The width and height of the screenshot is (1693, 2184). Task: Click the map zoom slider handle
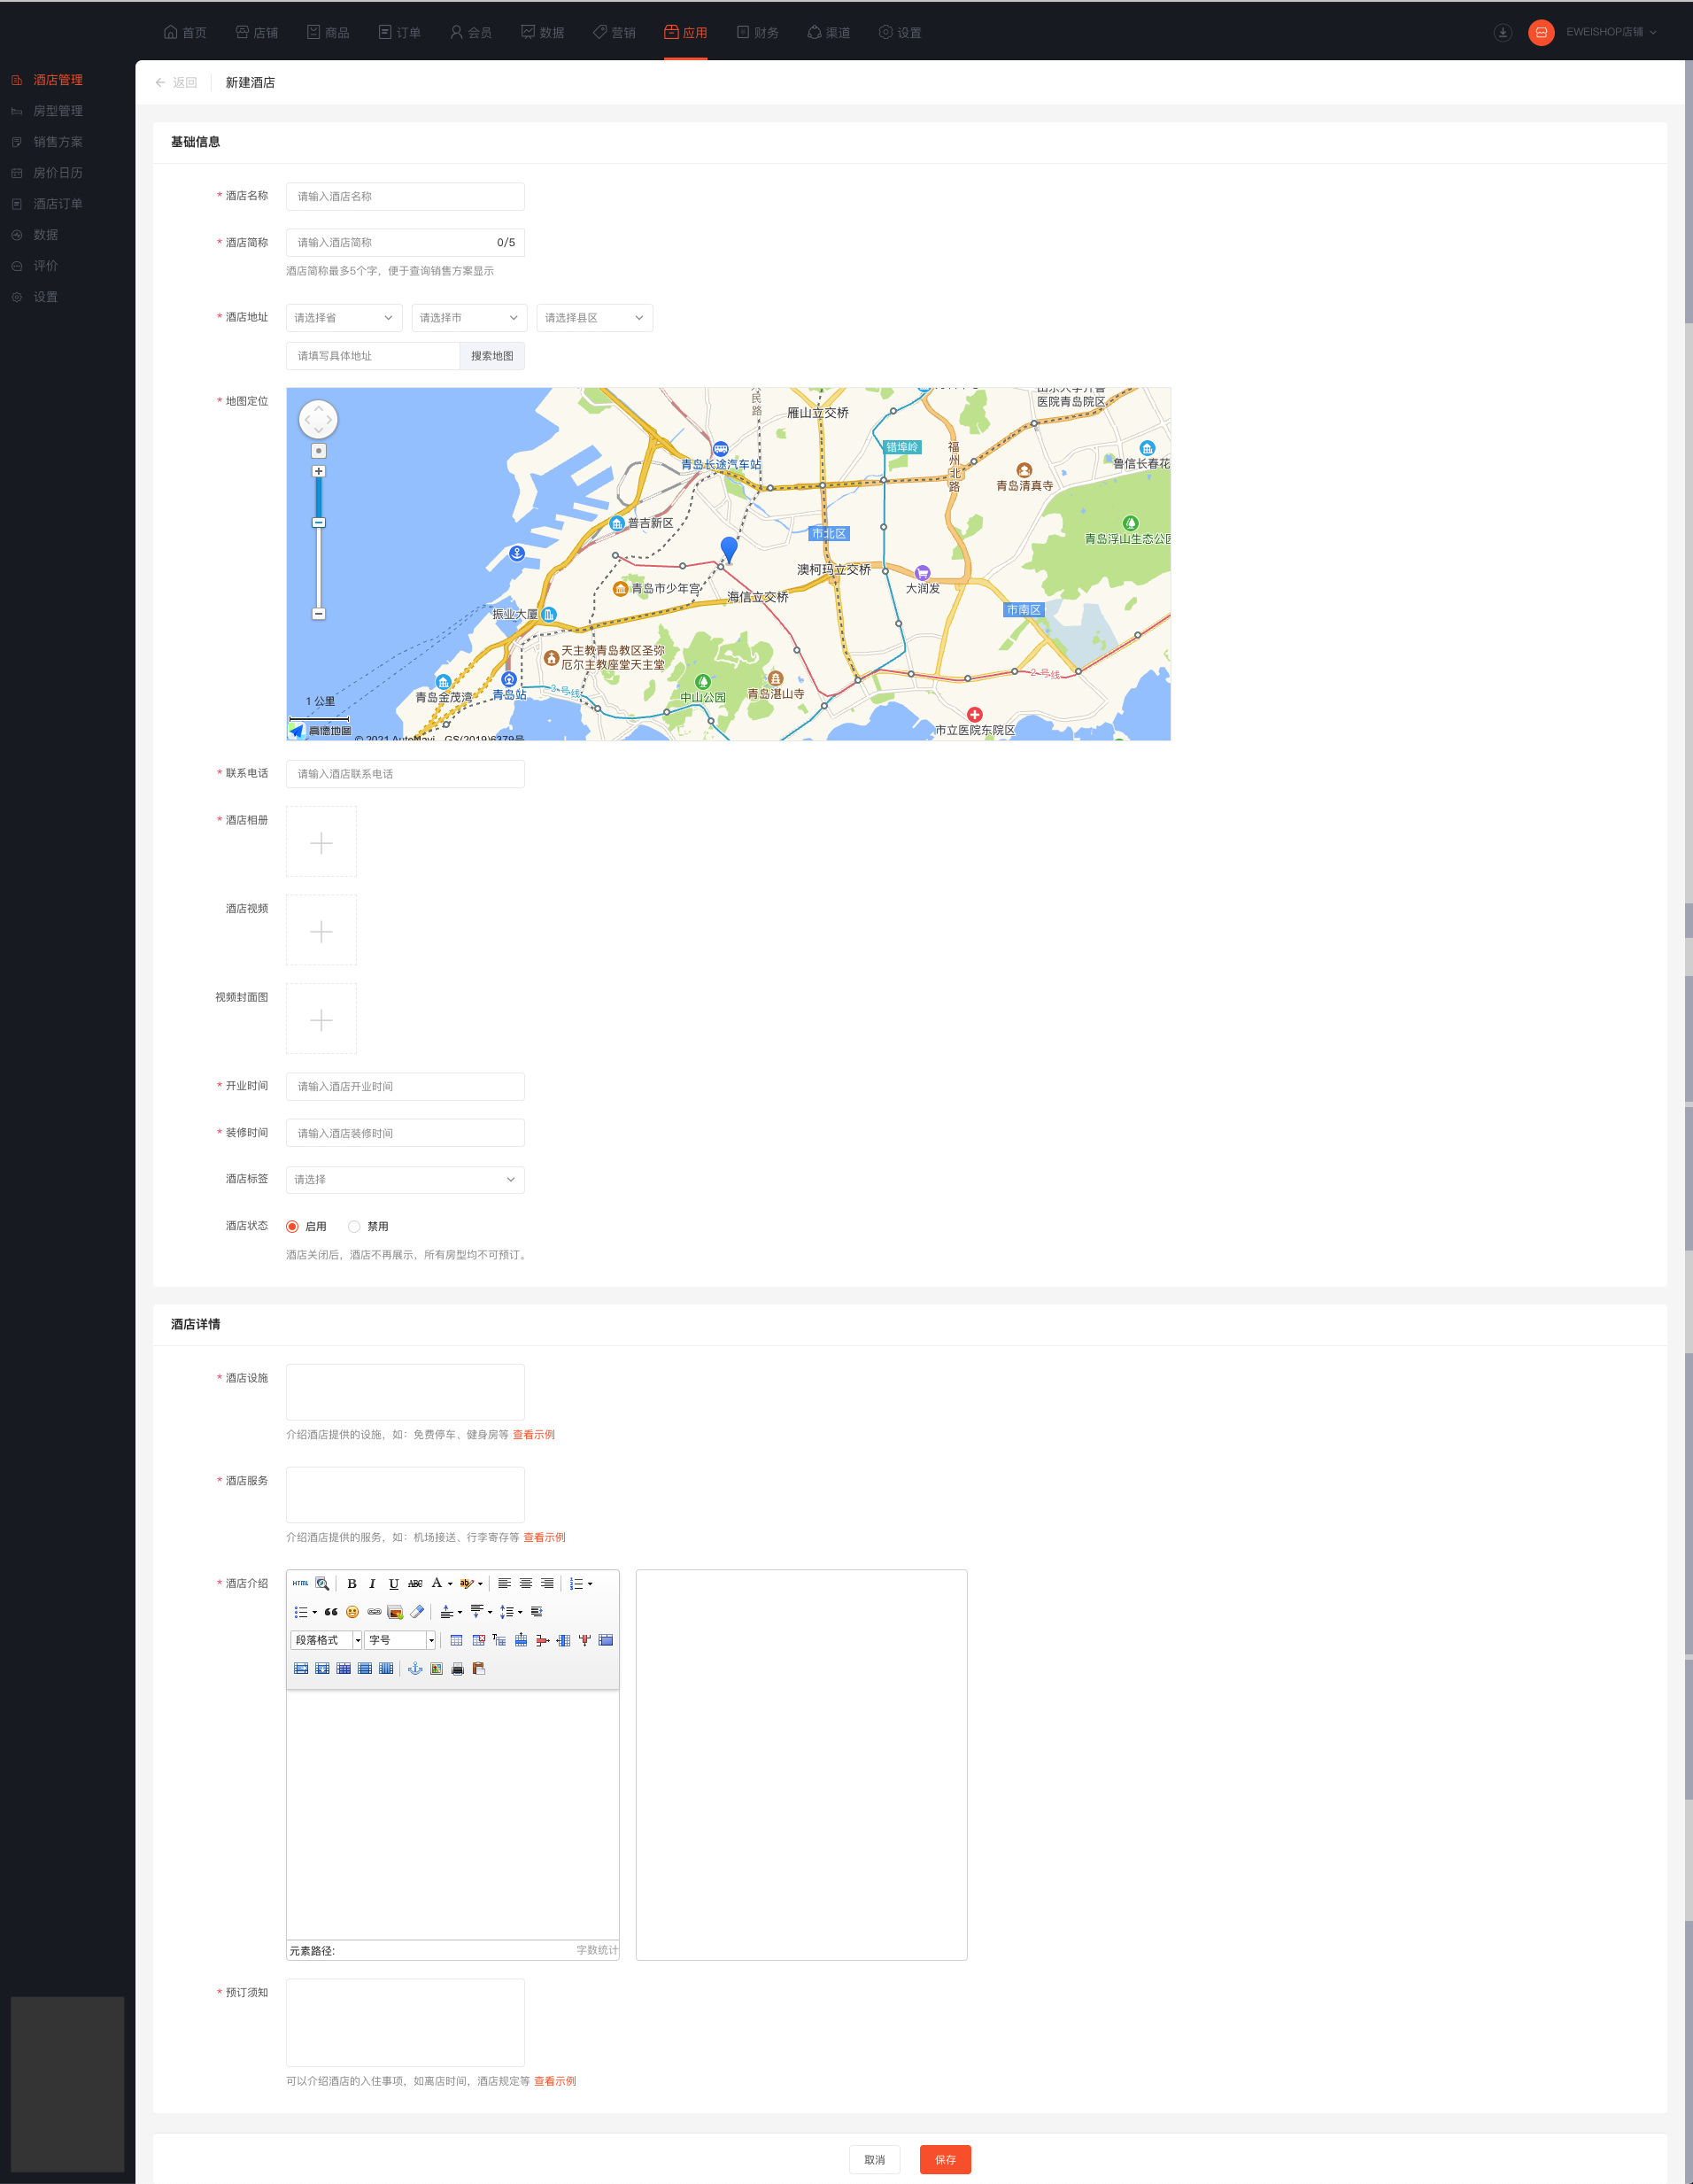(318, 522)
